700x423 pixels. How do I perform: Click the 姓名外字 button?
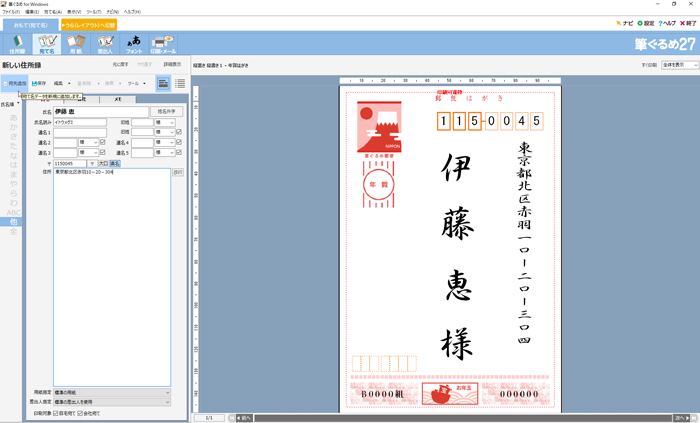pyautogui.click(x=165, y=112)
